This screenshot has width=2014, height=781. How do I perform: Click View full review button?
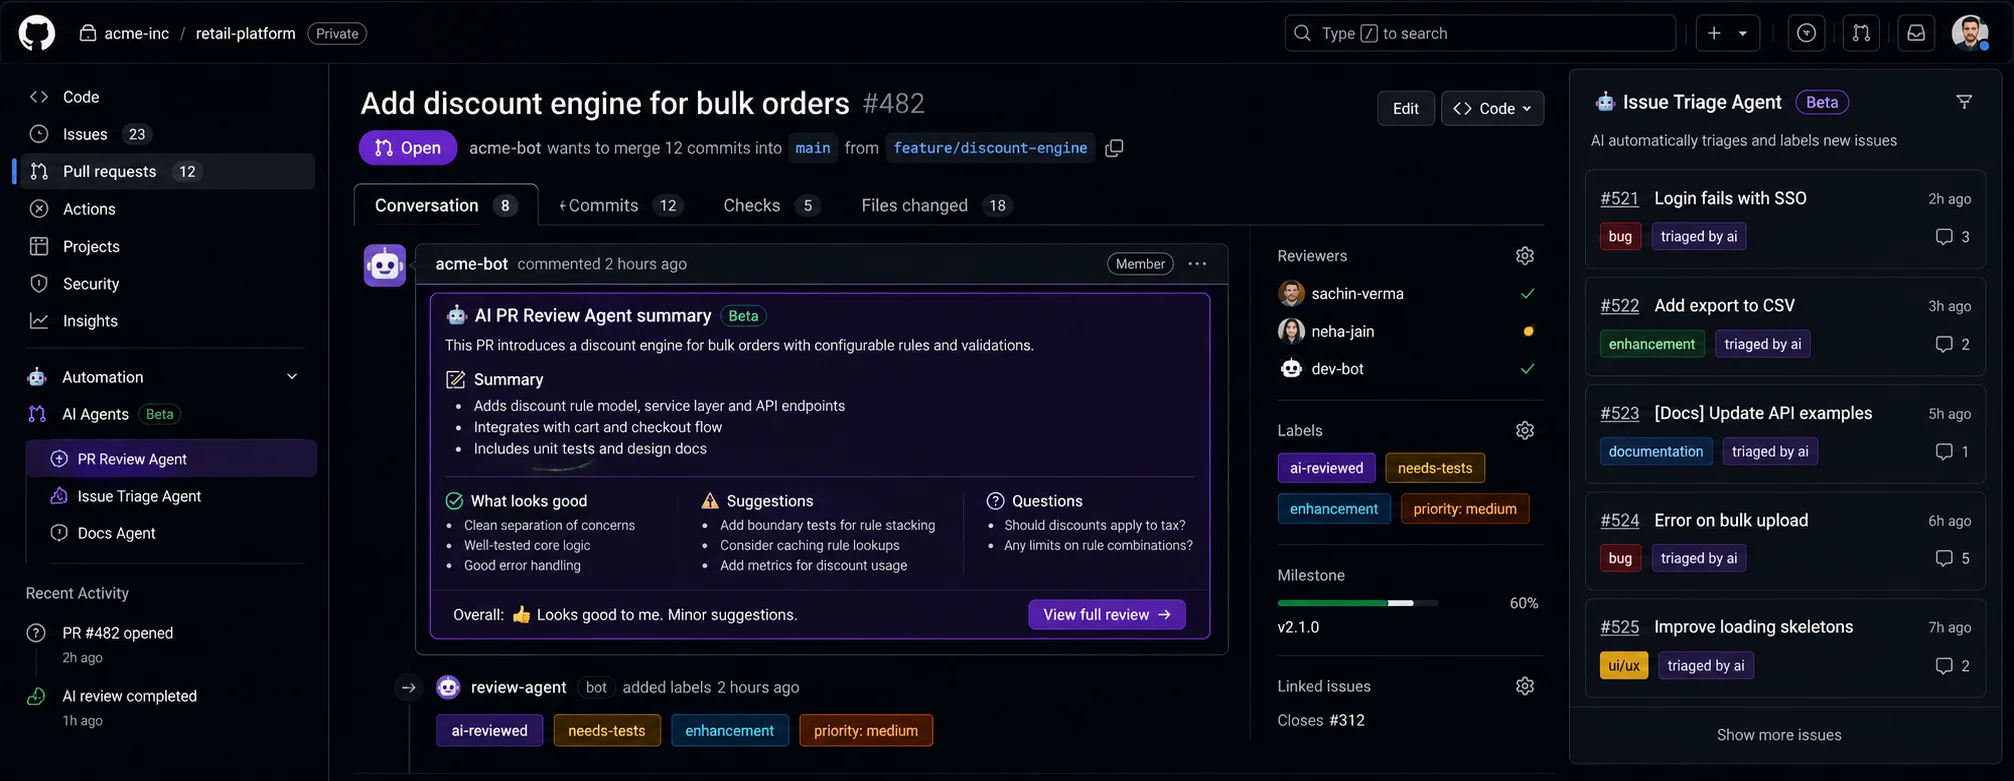coord(1107,615)
